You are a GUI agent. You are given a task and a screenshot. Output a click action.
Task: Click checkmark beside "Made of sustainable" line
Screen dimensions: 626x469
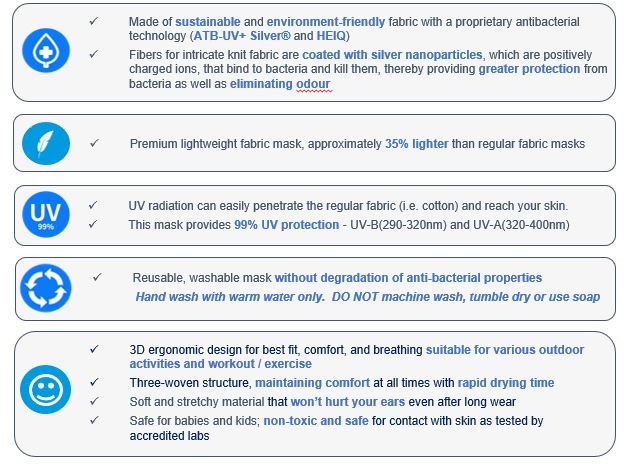pyautogui.click(x=93, y=20)
